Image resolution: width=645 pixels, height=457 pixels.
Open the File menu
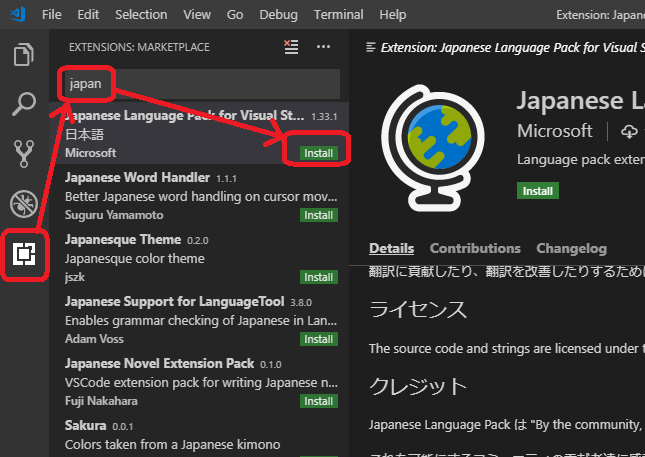click(51, 15)
